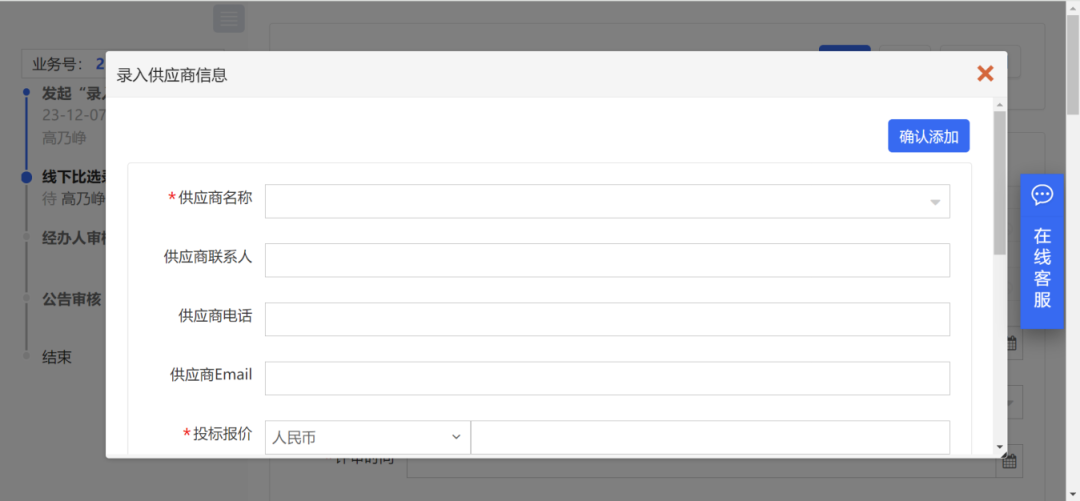Screen dimensions: 1080x501
Task: Click the hamburger menu icon at top
Action: pos(229,18)
